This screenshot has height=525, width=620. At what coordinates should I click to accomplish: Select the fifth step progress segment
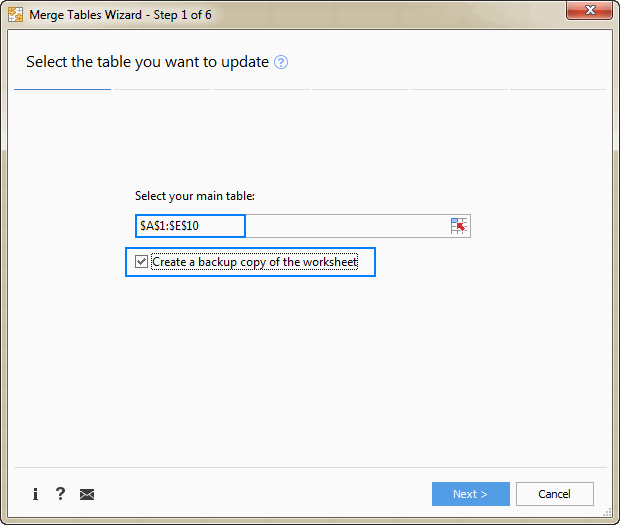(458, 90)
